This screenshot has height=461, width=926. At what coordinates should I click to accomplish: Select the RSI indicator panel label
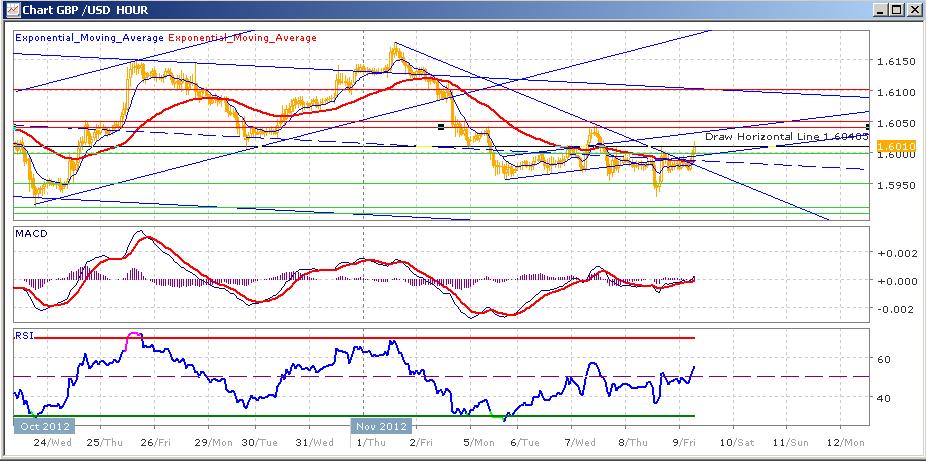24,335
